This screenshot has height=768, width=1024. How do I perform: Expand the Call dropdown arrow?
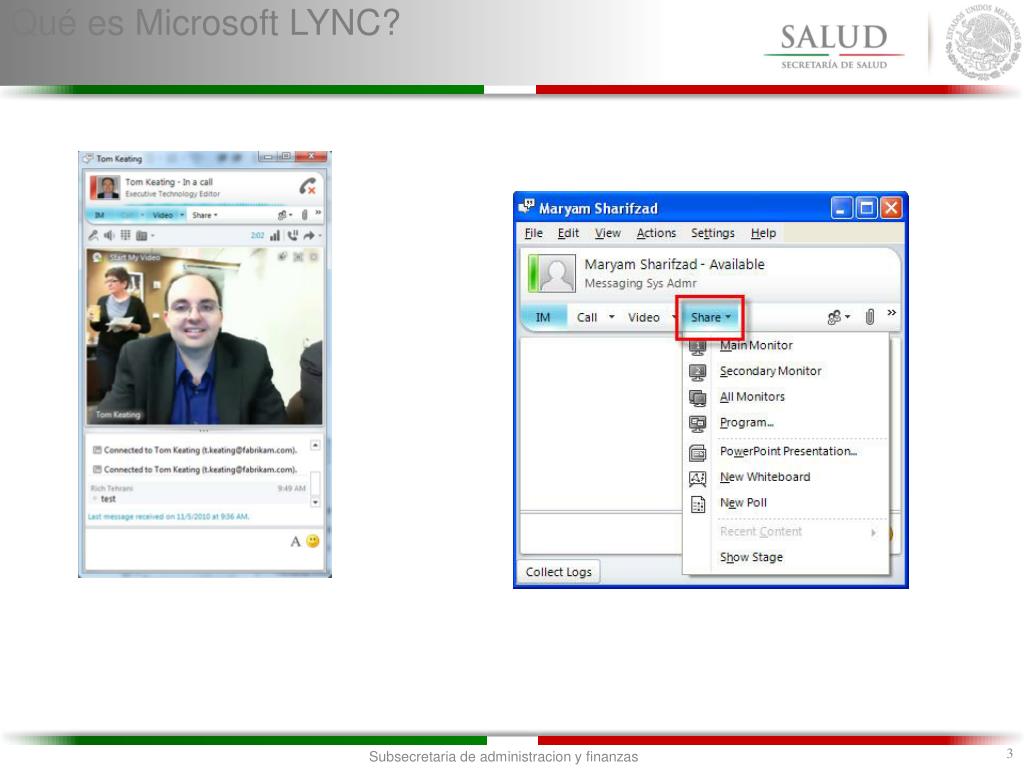click(612, 317)
